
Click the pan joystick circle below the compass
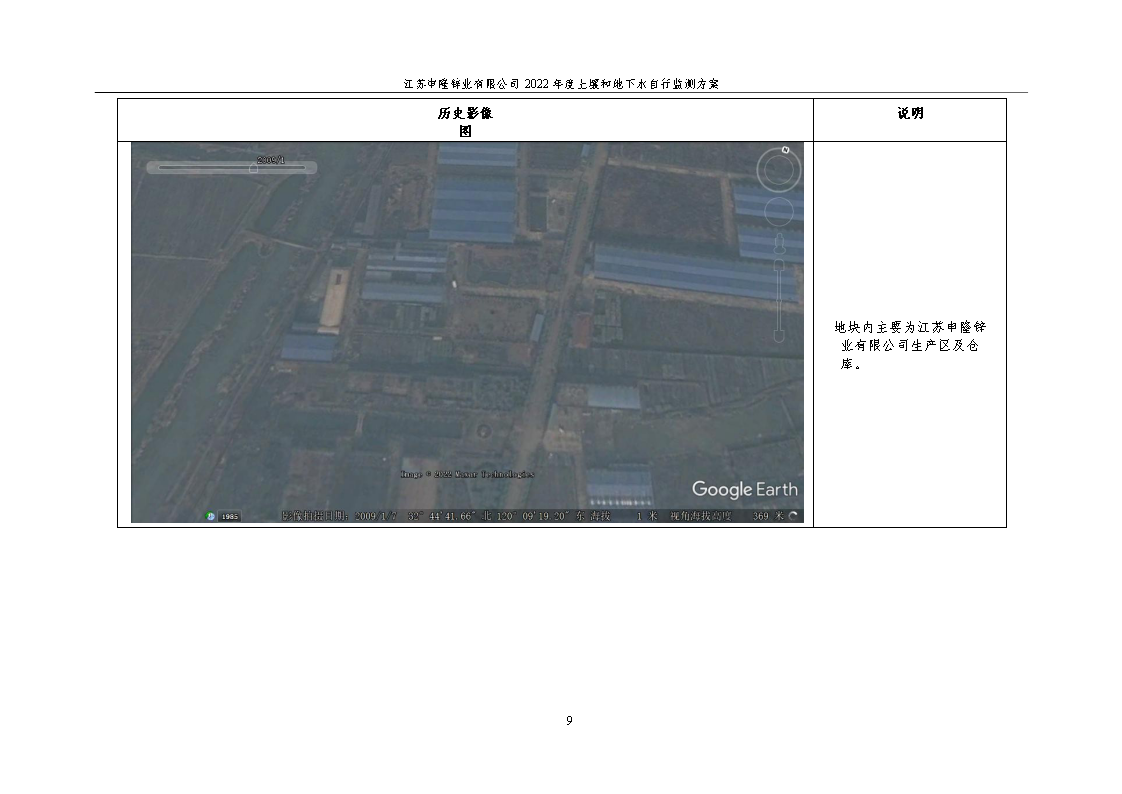(779, 211)
